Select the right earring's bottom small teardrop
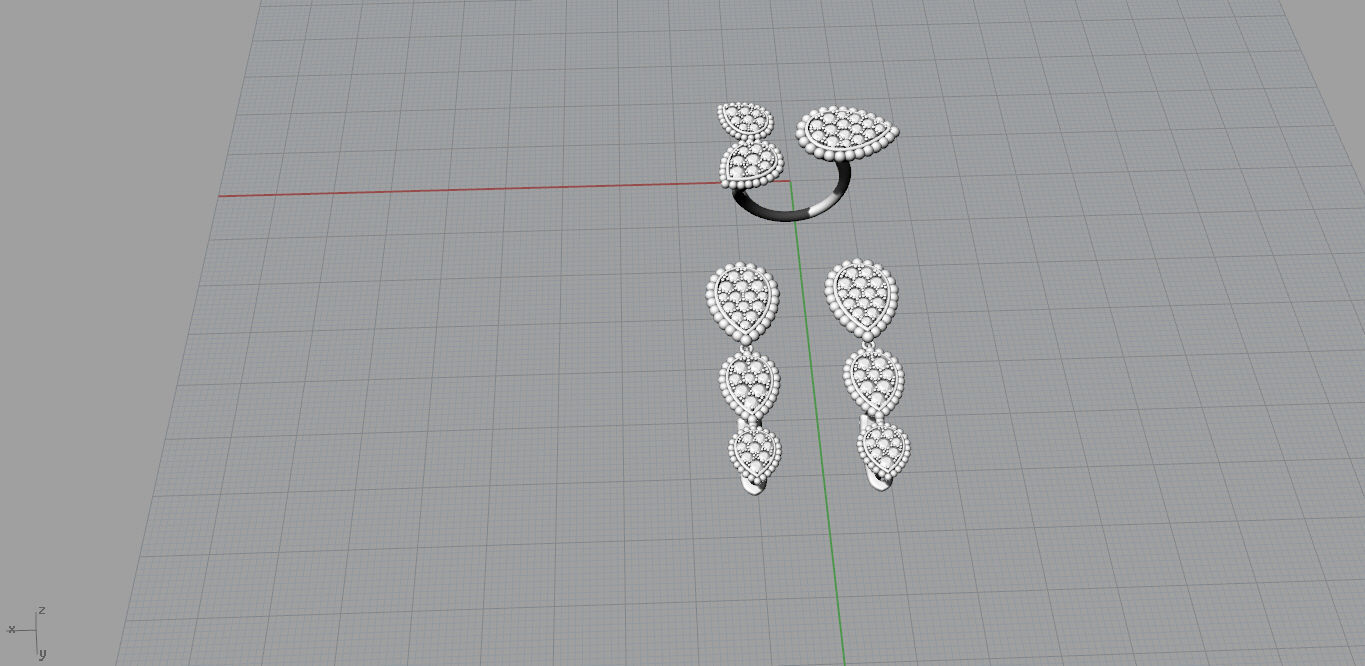1365x666 pixels. click(x=883, y=451)
